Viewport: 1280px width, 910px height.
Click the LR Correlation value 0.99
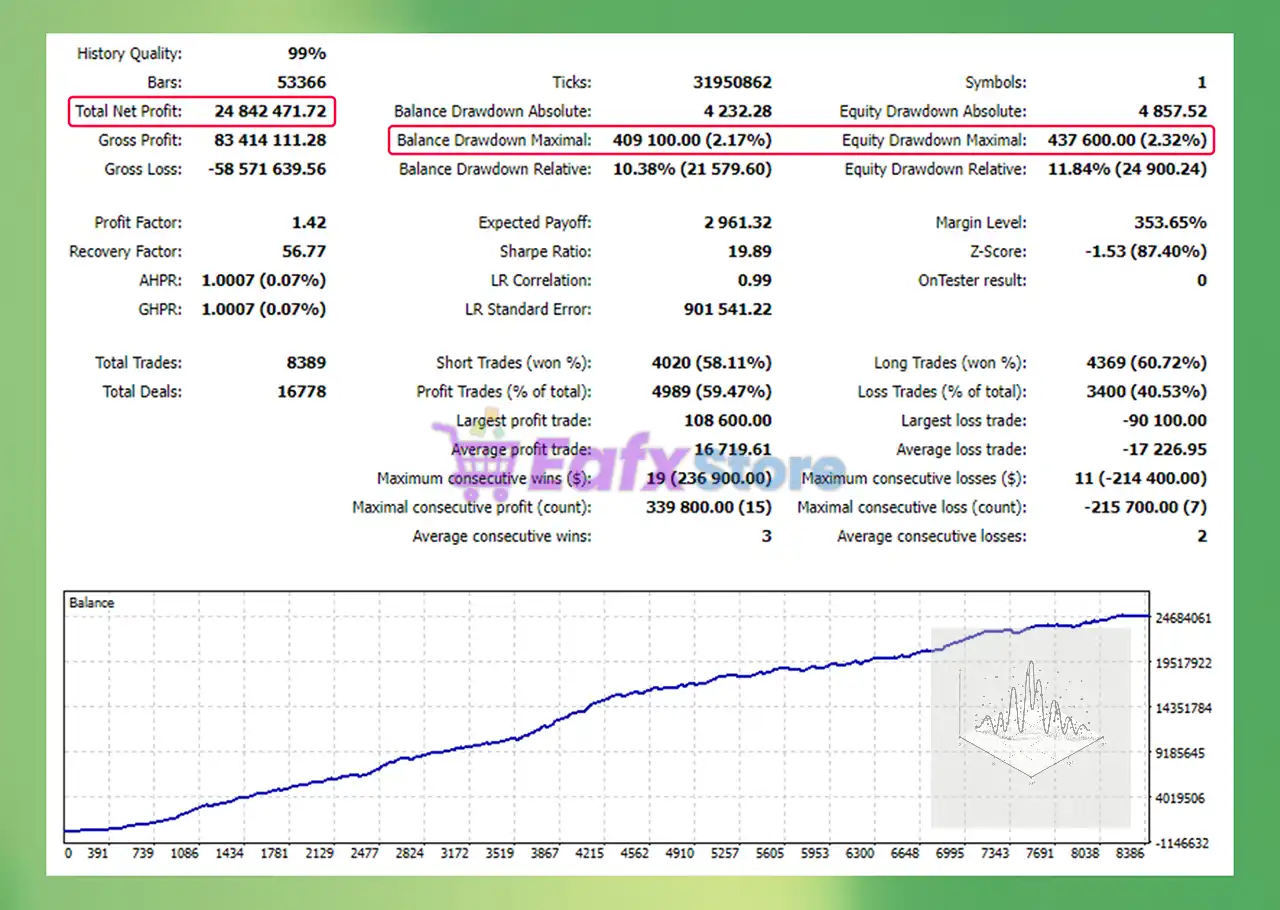(x=755, y=281)
